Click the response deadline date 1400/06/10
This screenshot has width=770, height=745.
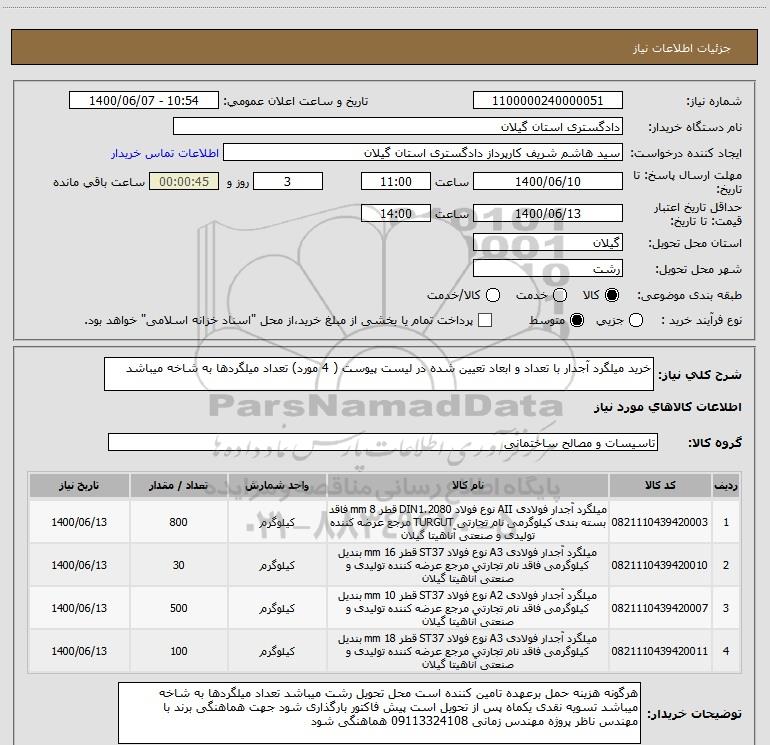click(548, 181)
